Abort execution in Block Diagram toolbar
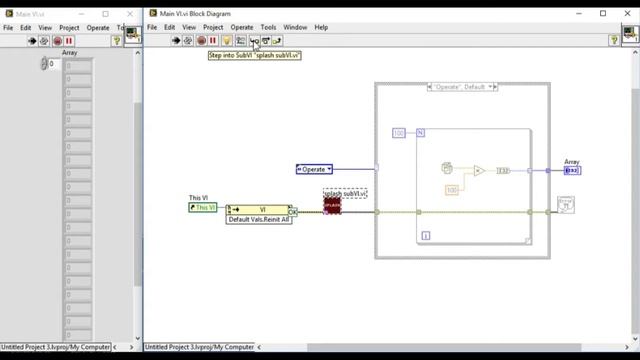 coord(201,40)
